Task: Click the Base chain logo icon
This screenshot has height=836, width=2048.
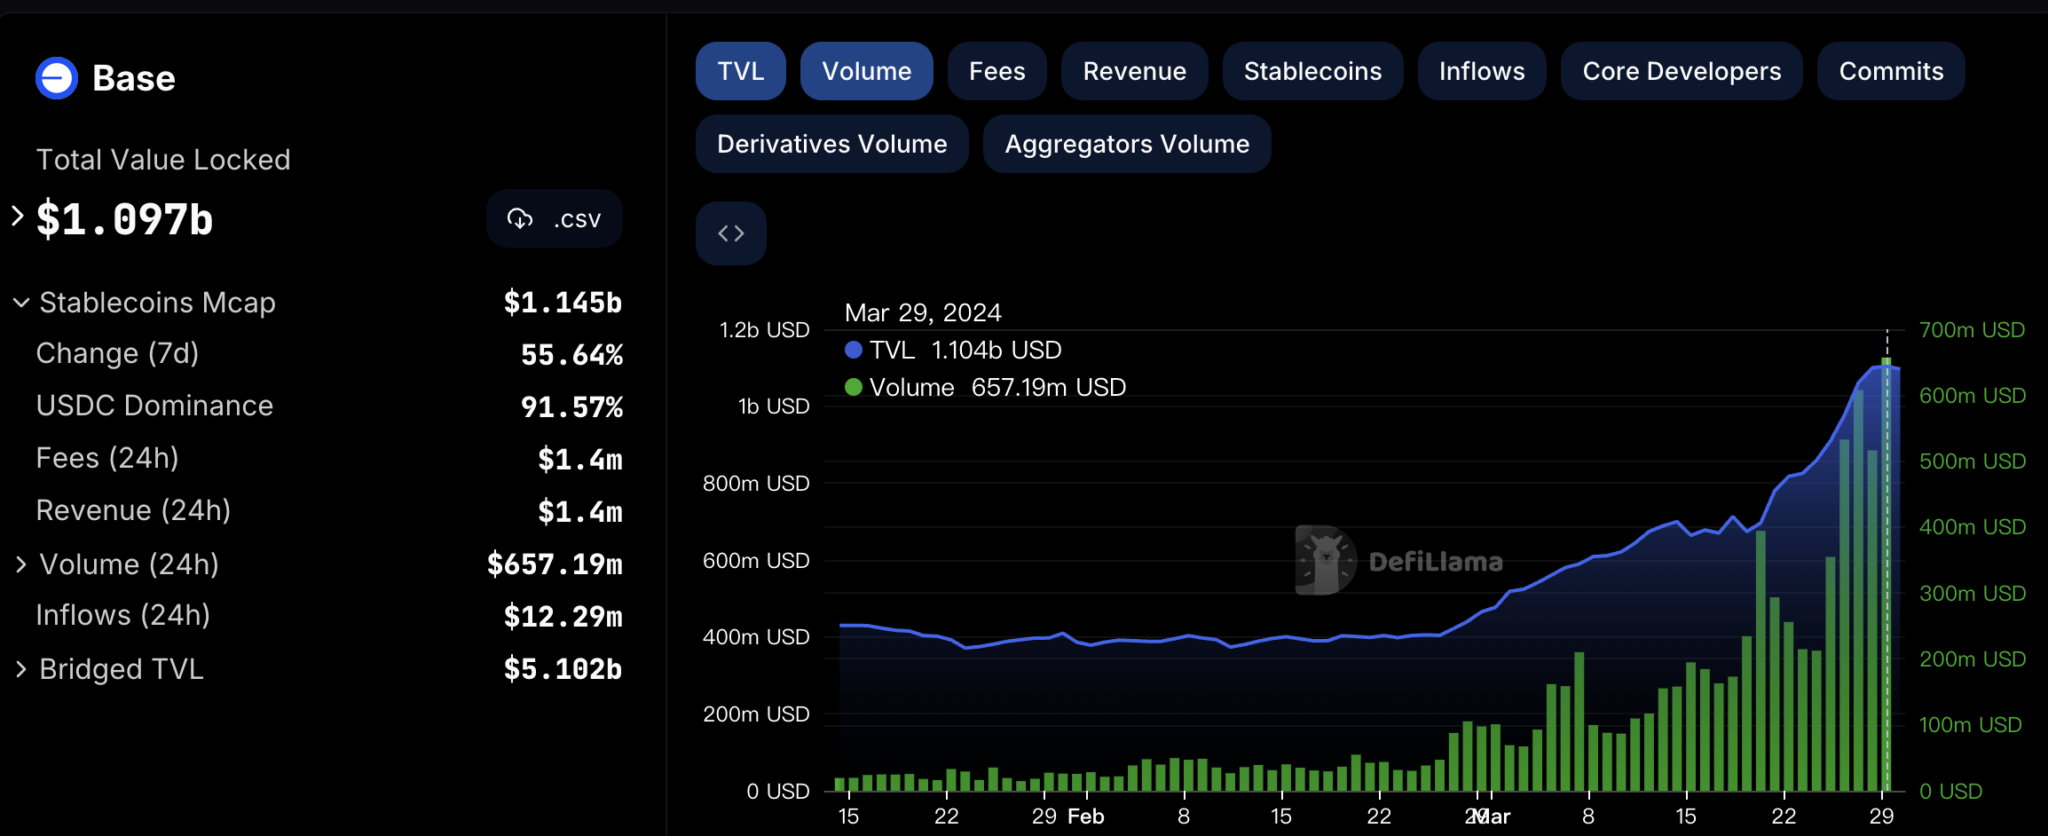Action: (x=57, y=78)
